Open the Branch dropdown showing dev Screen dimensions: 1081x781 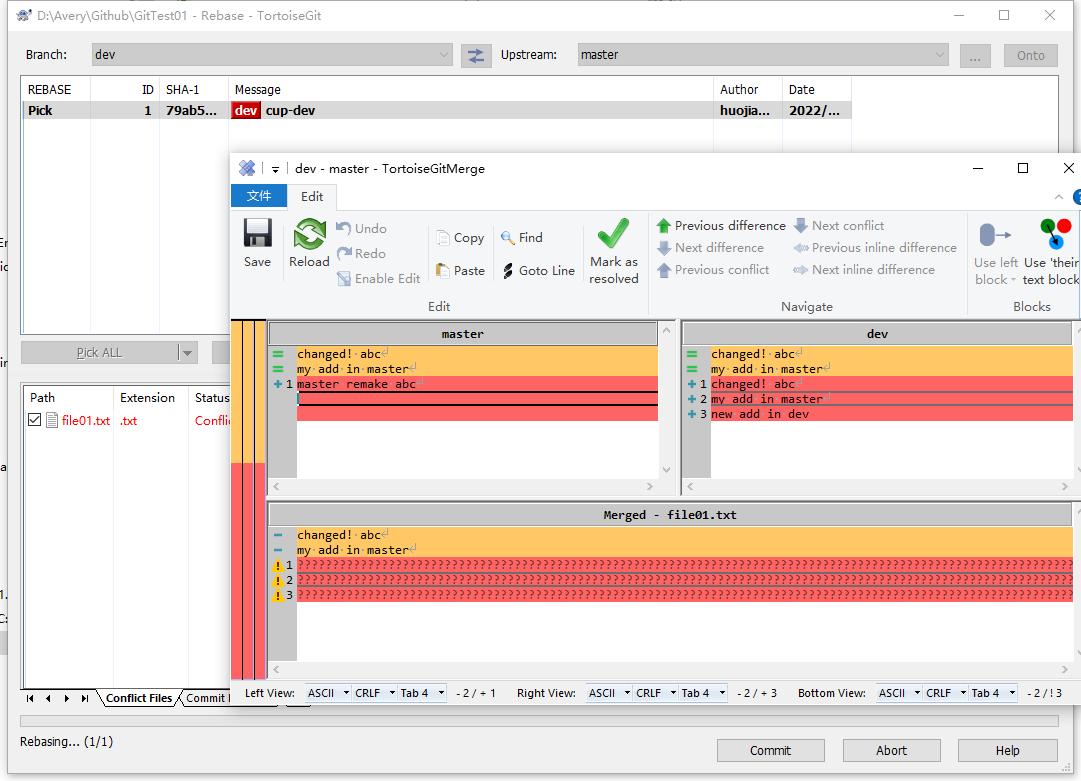pos(272,55)
